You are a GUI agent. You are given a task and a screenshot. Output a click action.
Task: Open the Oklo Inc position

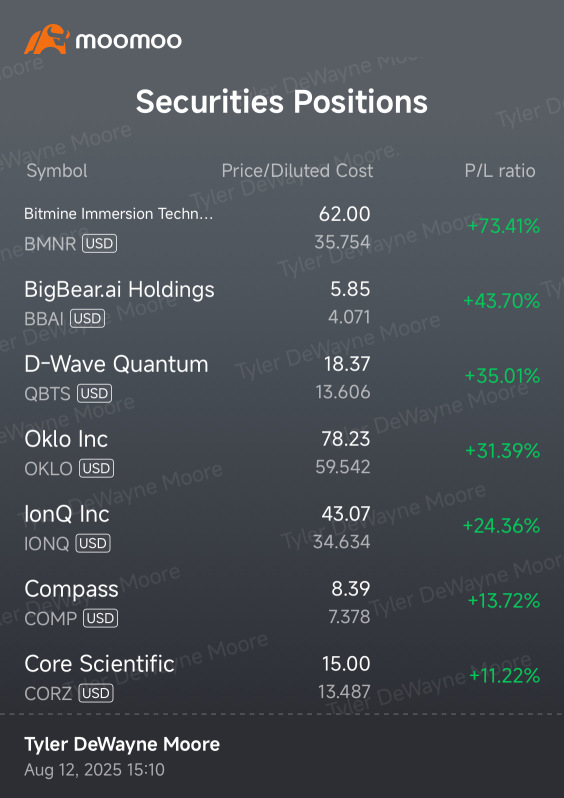click(282, 452)
